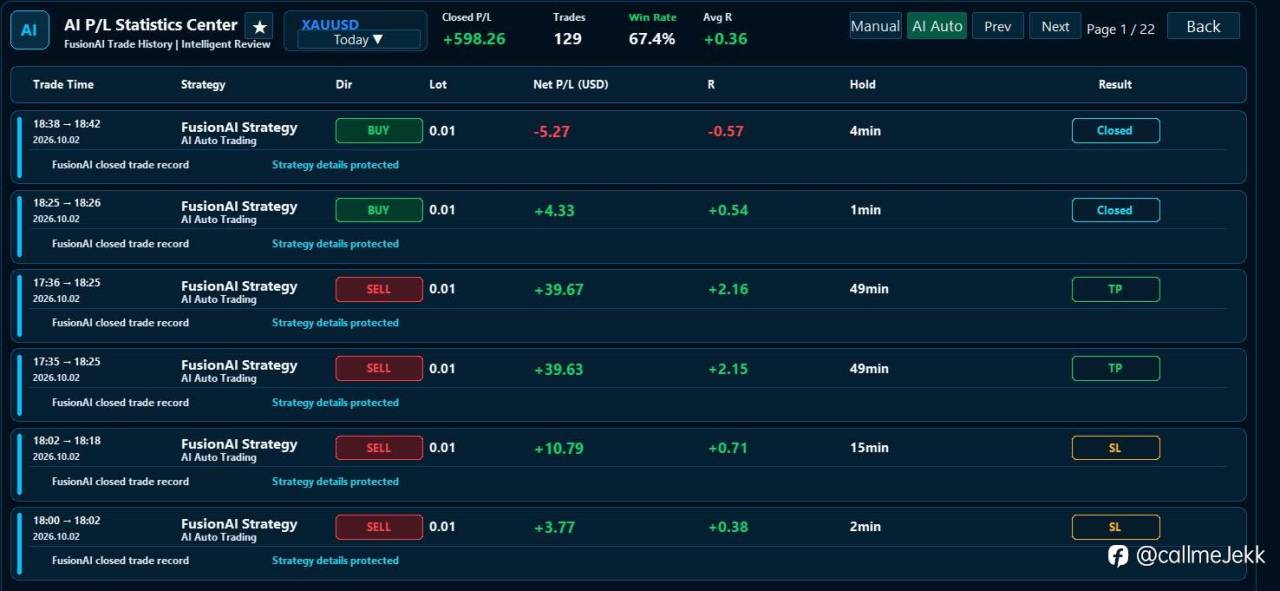
Task: Go to the Prev page
Action: pyautogui.click(x=997, y=26)
